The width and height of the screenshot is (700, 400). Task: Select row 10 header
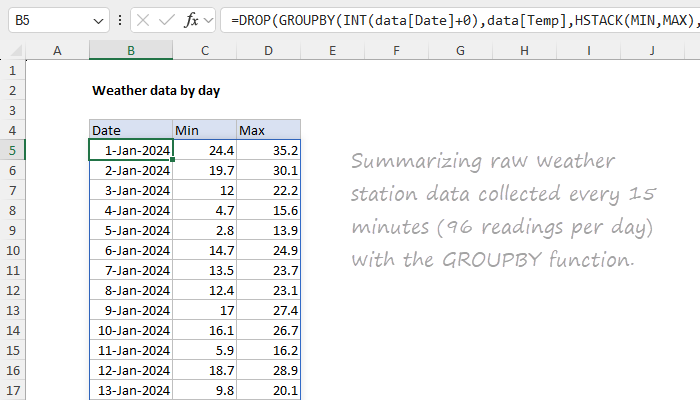(x=12, y=250)
